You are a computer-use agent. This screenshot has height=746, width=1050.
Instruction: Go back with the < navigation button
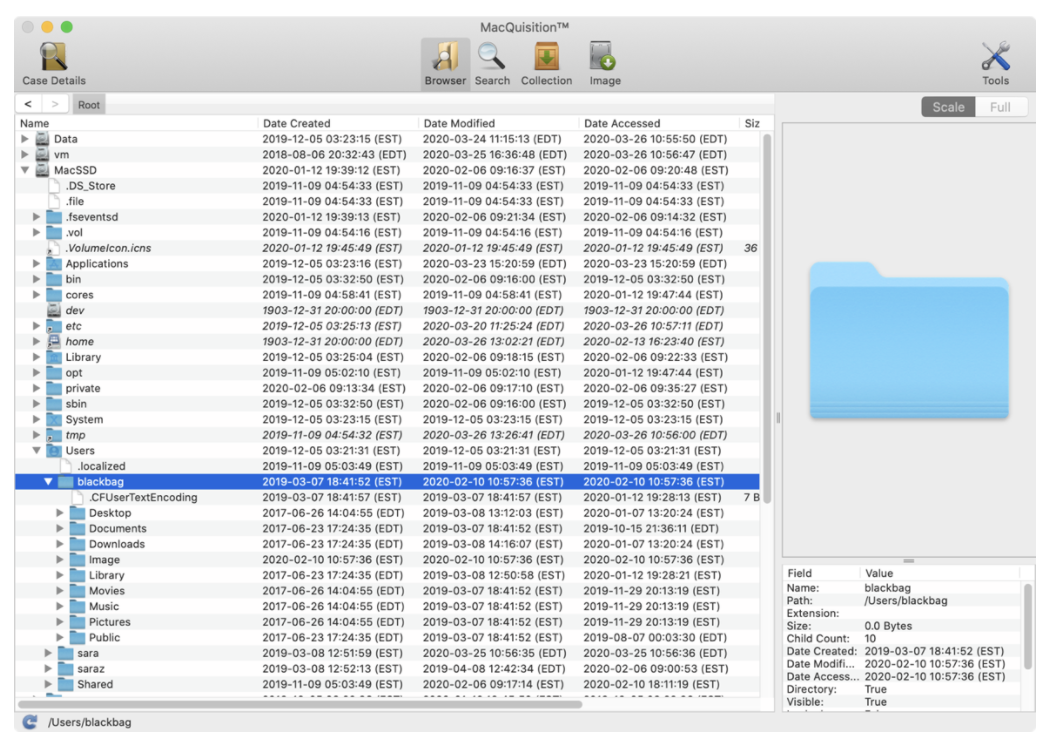(x=28, y=104)
